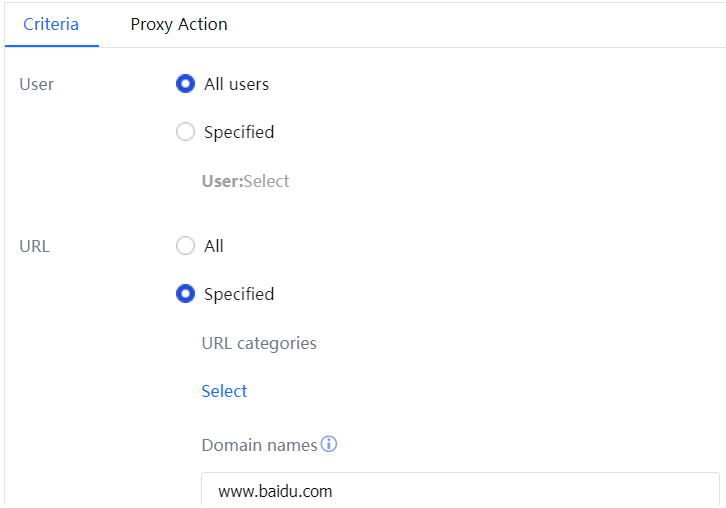Click the 'All users' option text
The width and height of the screenshot is (726, 508).
[x=236, y=84]
